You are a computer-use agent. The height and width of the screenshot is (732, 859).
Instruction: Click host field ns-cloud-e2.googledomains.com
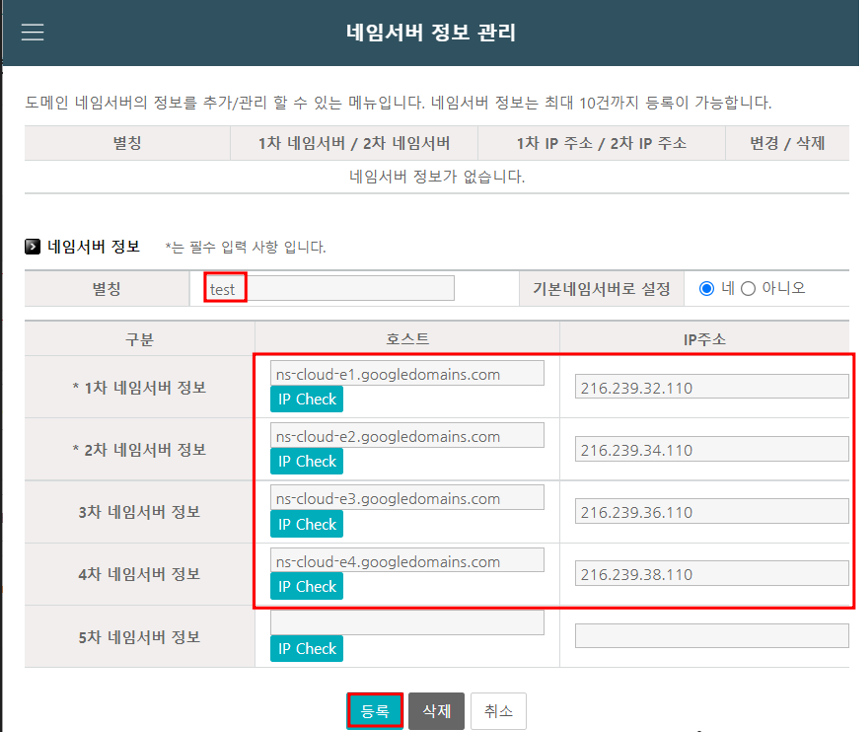(x=407, y=435)
